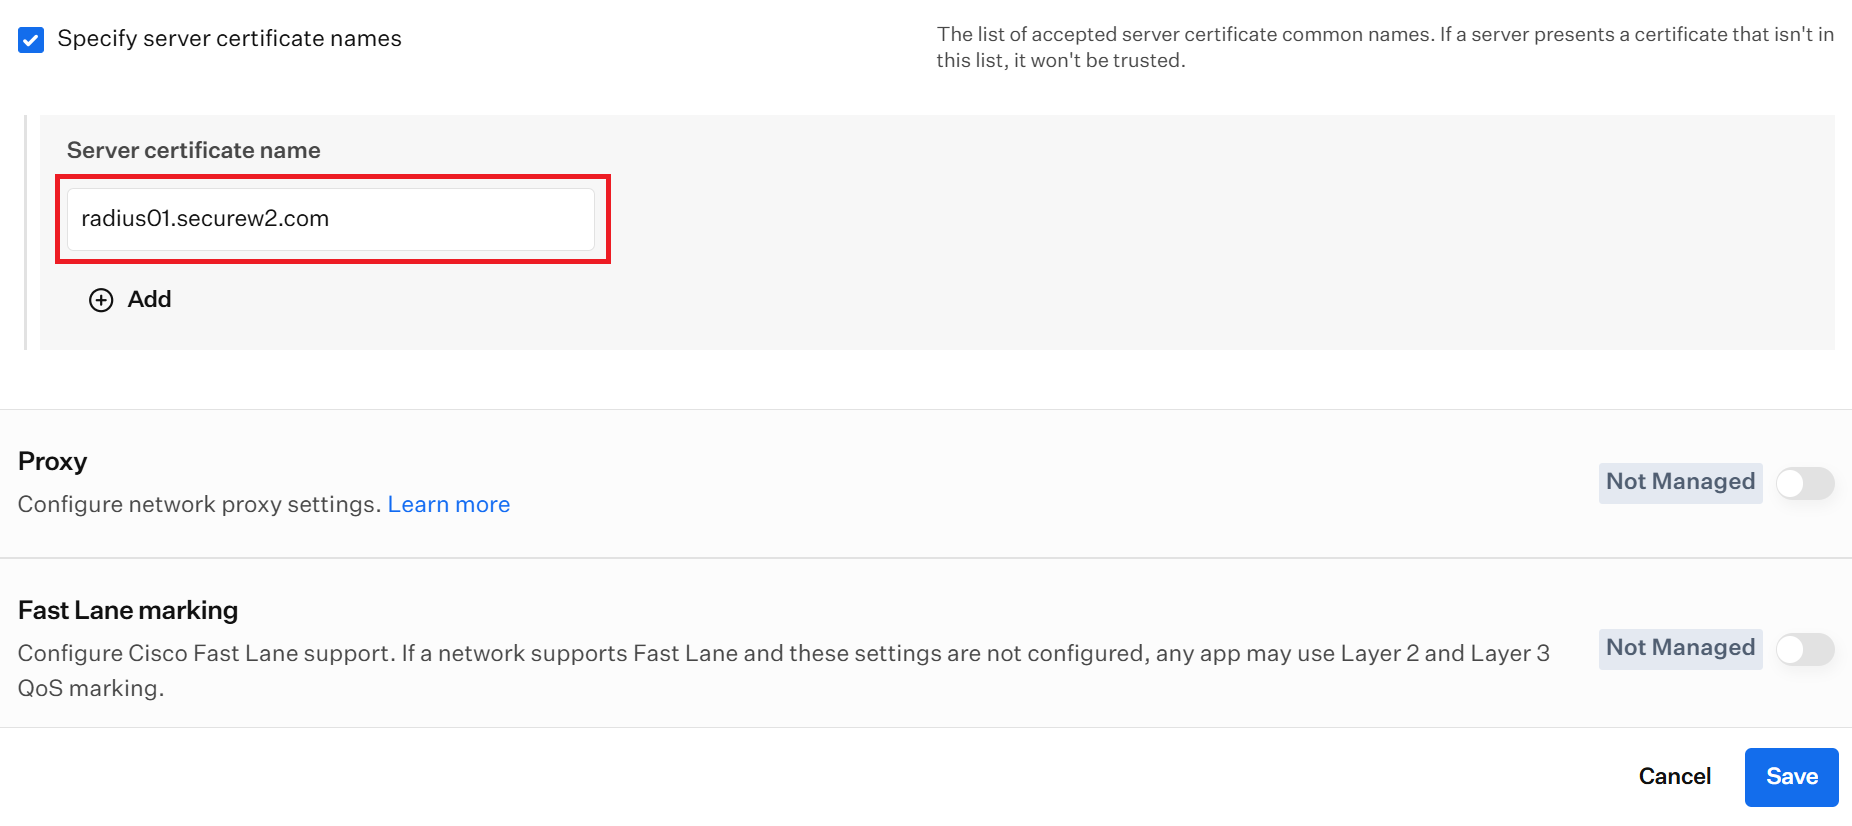1852x826 pixels.
Task: Cancel the configuration changes
Action: 1674,776
